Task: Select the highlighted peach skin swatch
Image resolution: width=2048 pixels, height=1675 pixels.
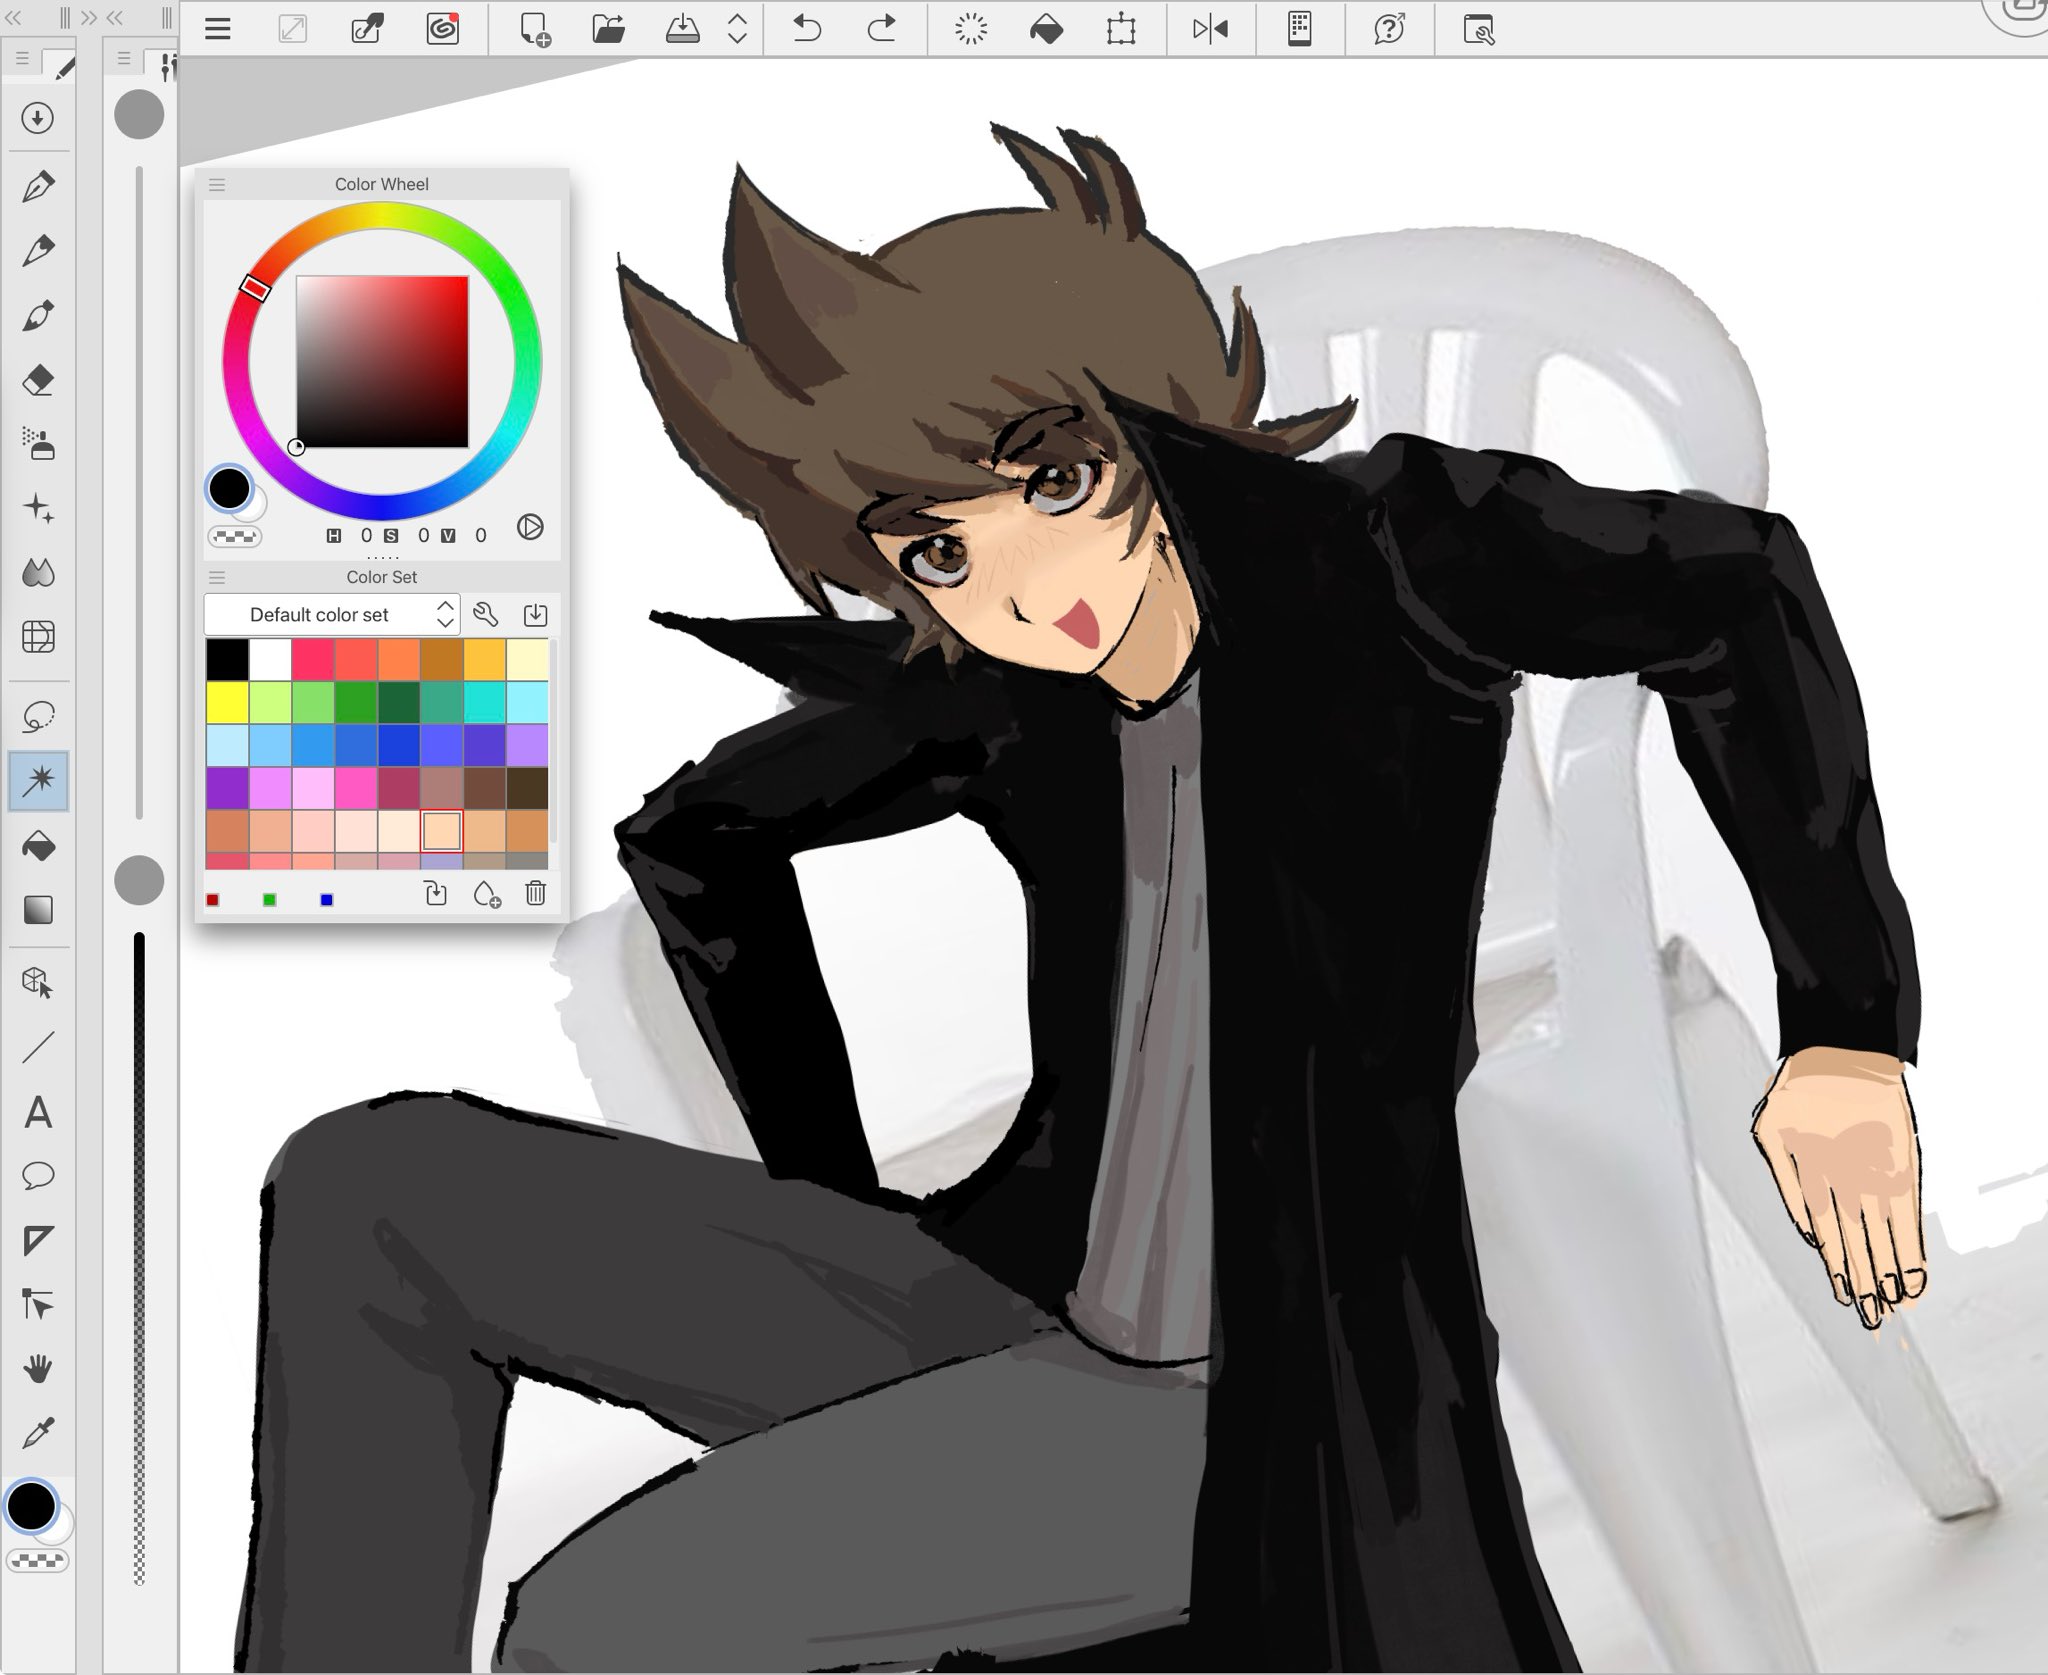Action: [441, 831]
